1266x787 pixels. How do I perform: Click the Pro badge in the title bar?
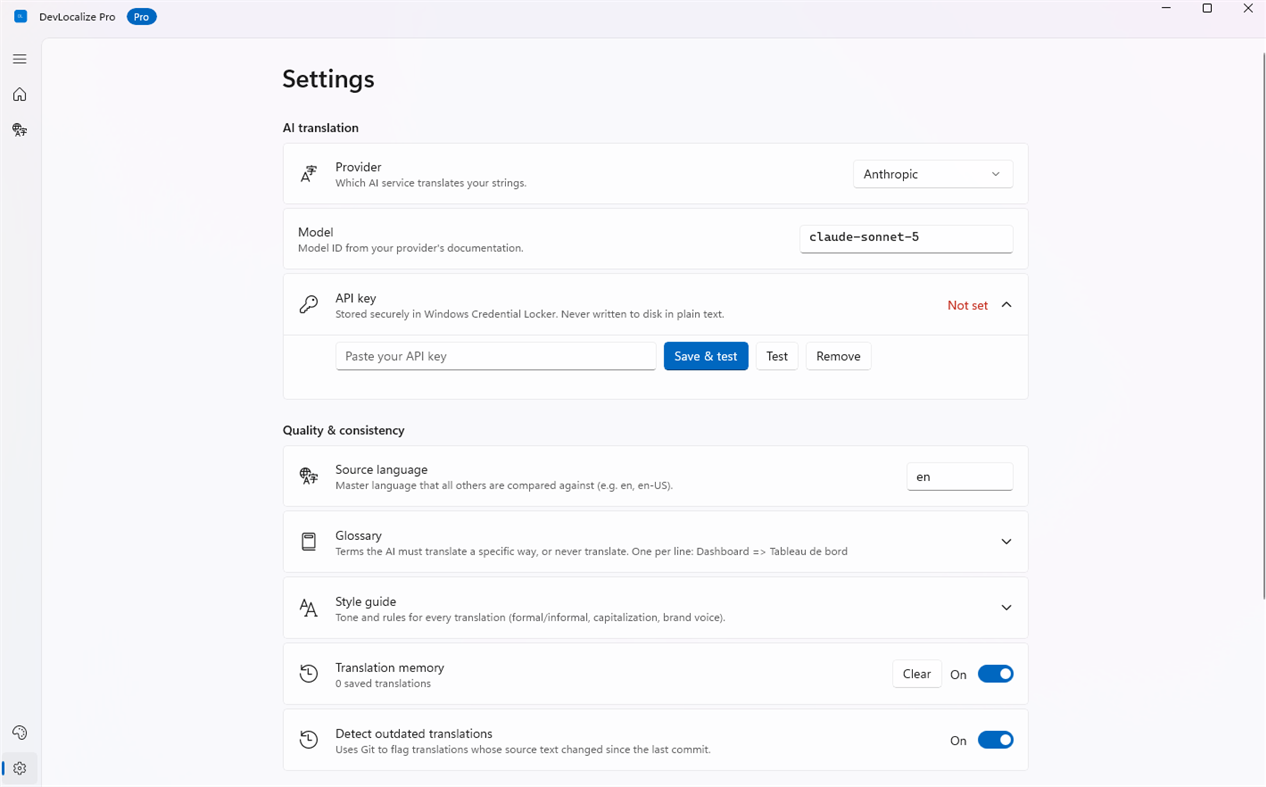click(142, 17)
